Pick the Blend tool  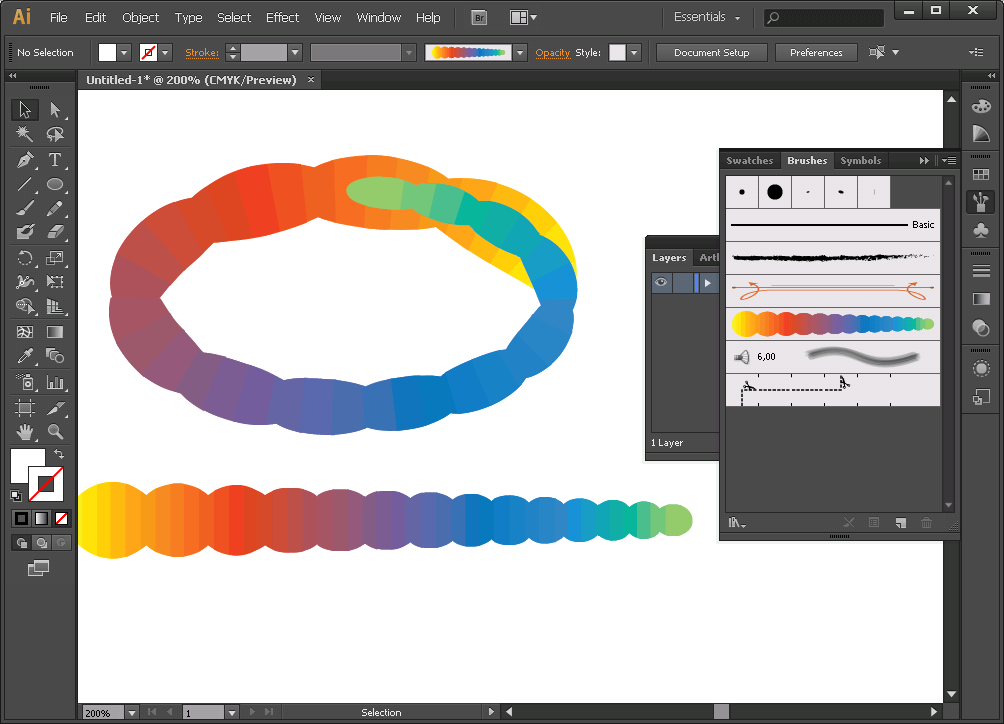[x=55, y=356]
